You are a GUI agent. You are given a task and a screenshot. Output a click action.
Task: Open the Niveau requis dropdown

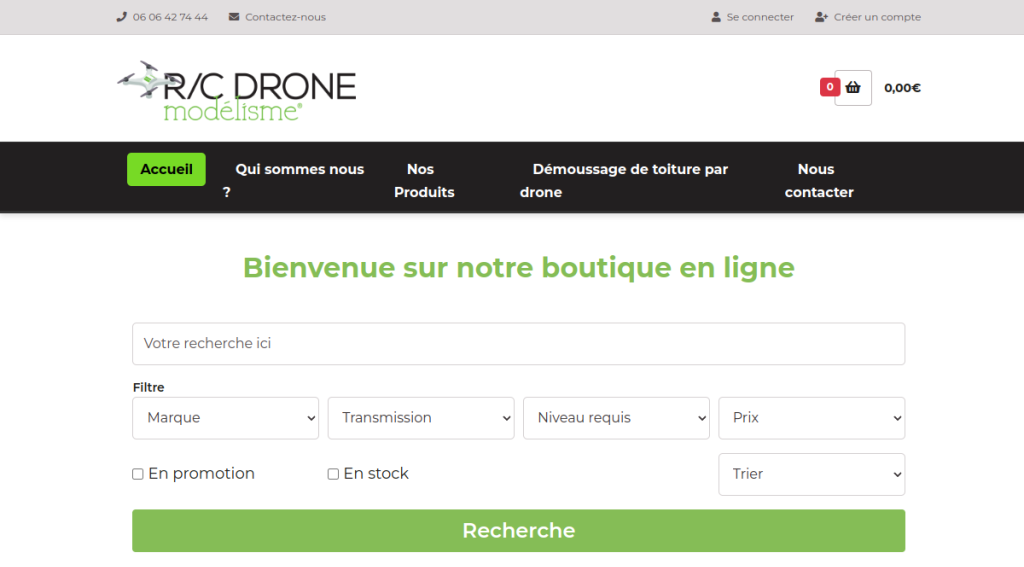(616, 418)
